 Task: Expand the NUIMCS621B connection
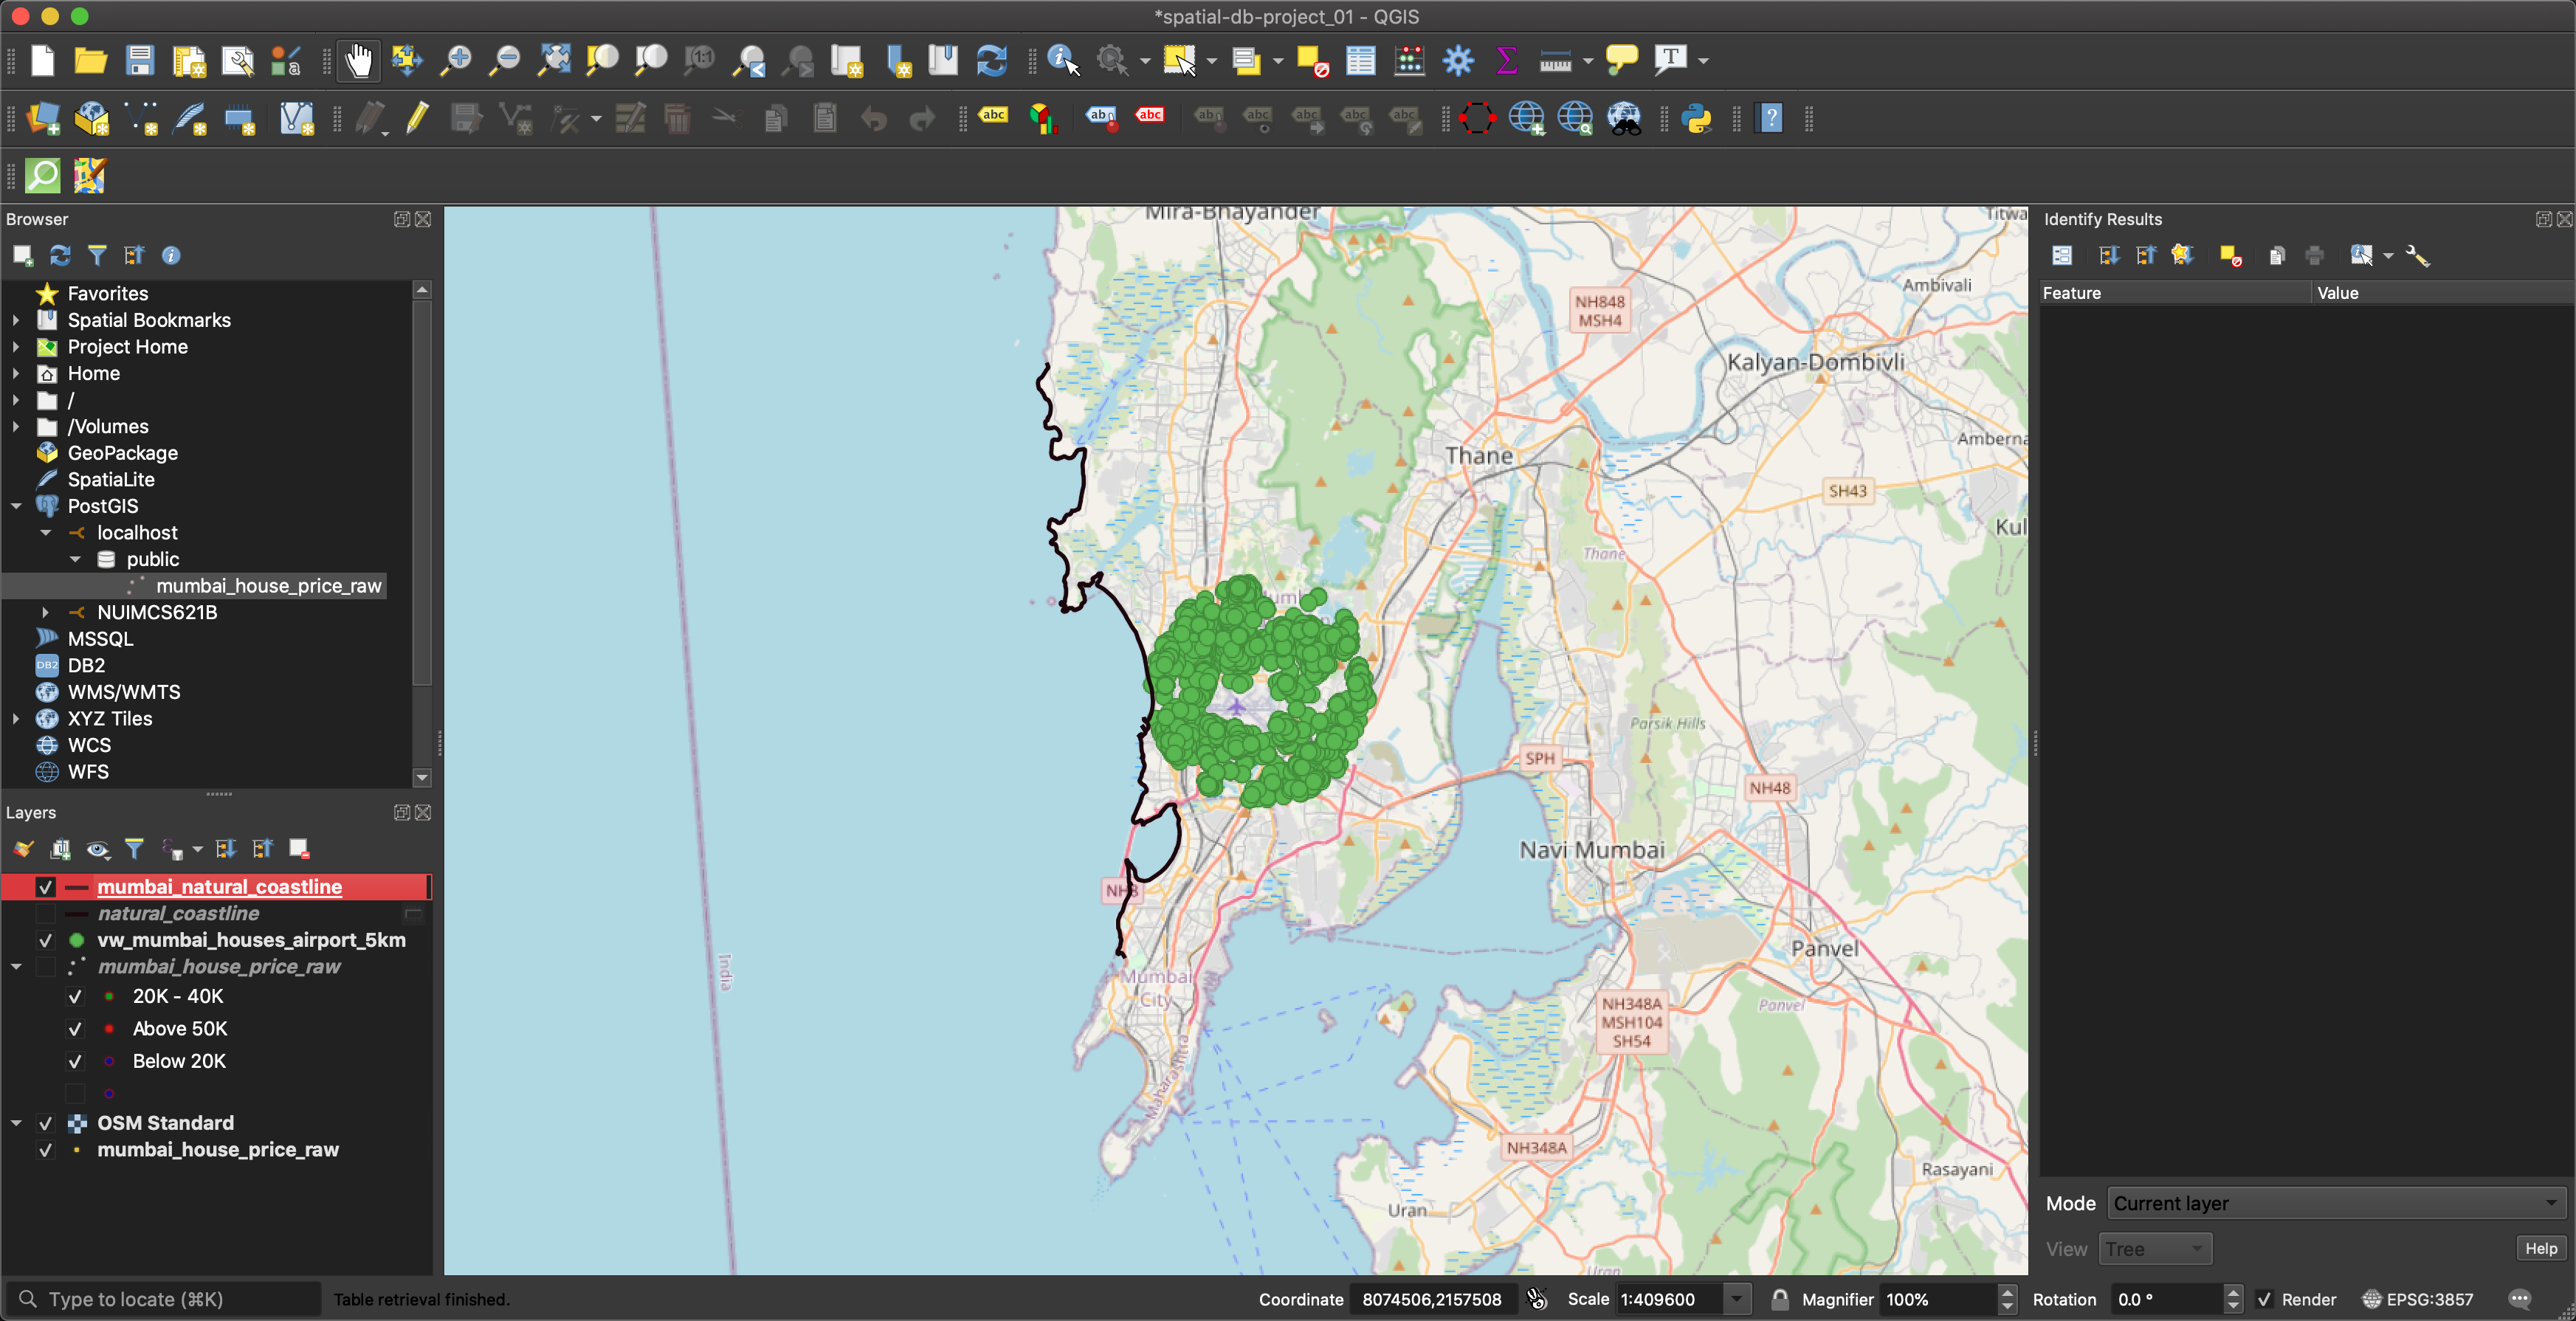click(x=45, y=612)
